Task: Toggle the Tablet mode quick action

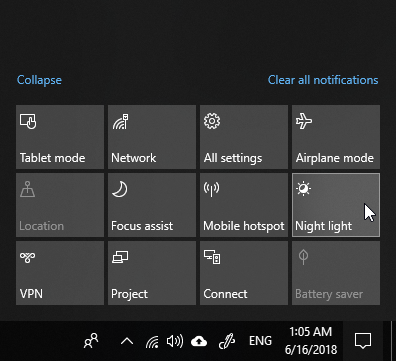Action: pyautogui.click(x=60, y=137)
